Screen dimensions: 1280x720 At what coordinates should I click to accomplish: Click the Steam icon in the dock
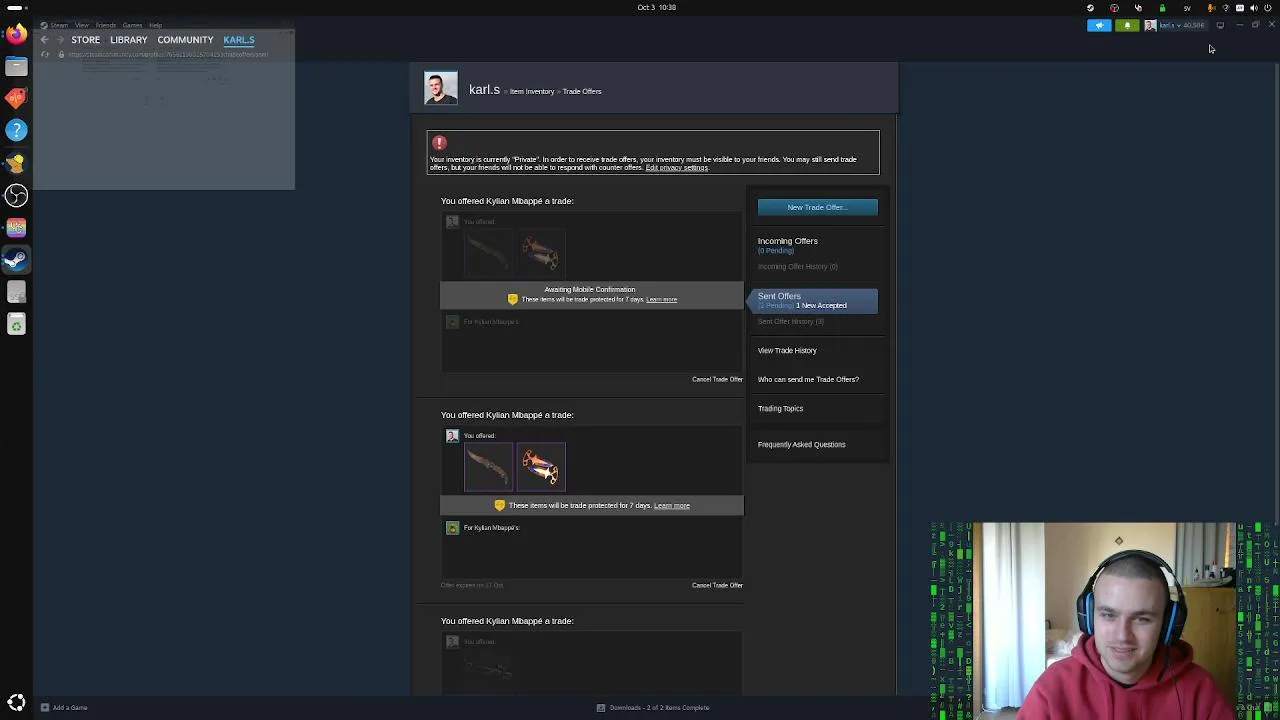click(16, 260)
